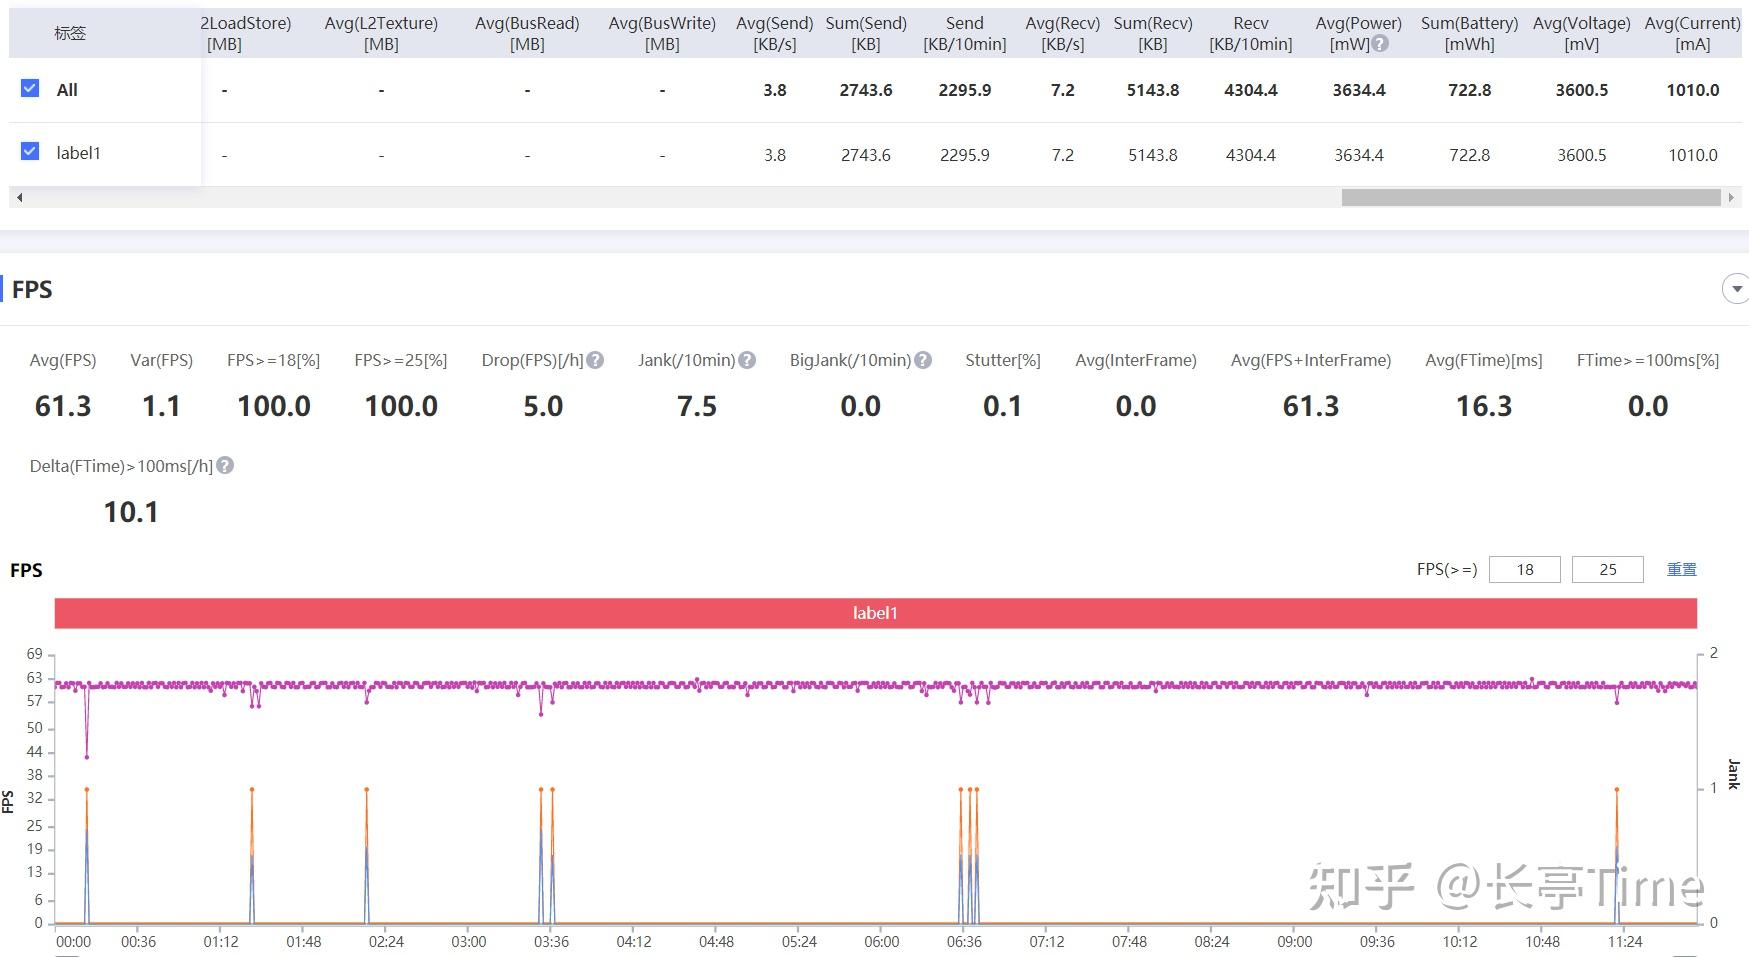Uncheck the label1 row checkbox
This screenshot has height=957, width=1749.
(x=30, y=151)
